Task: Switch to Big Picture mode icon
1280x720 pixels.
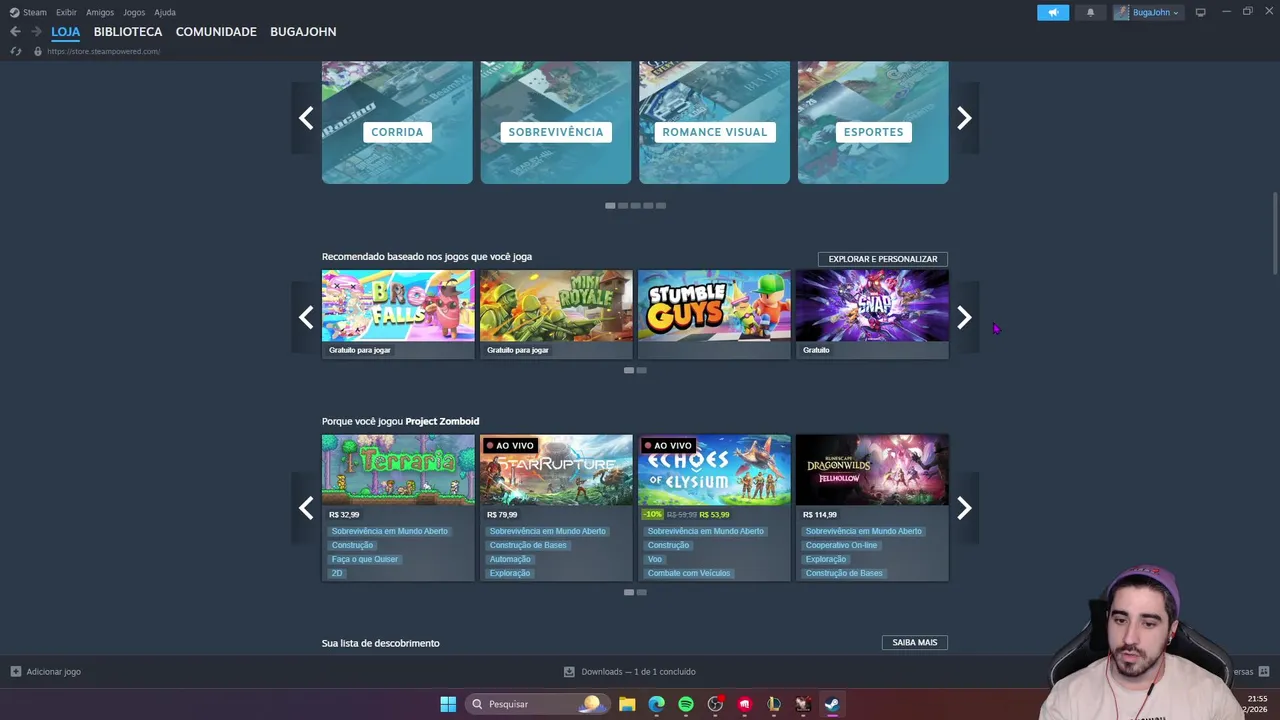Action: coord(1201,12)
